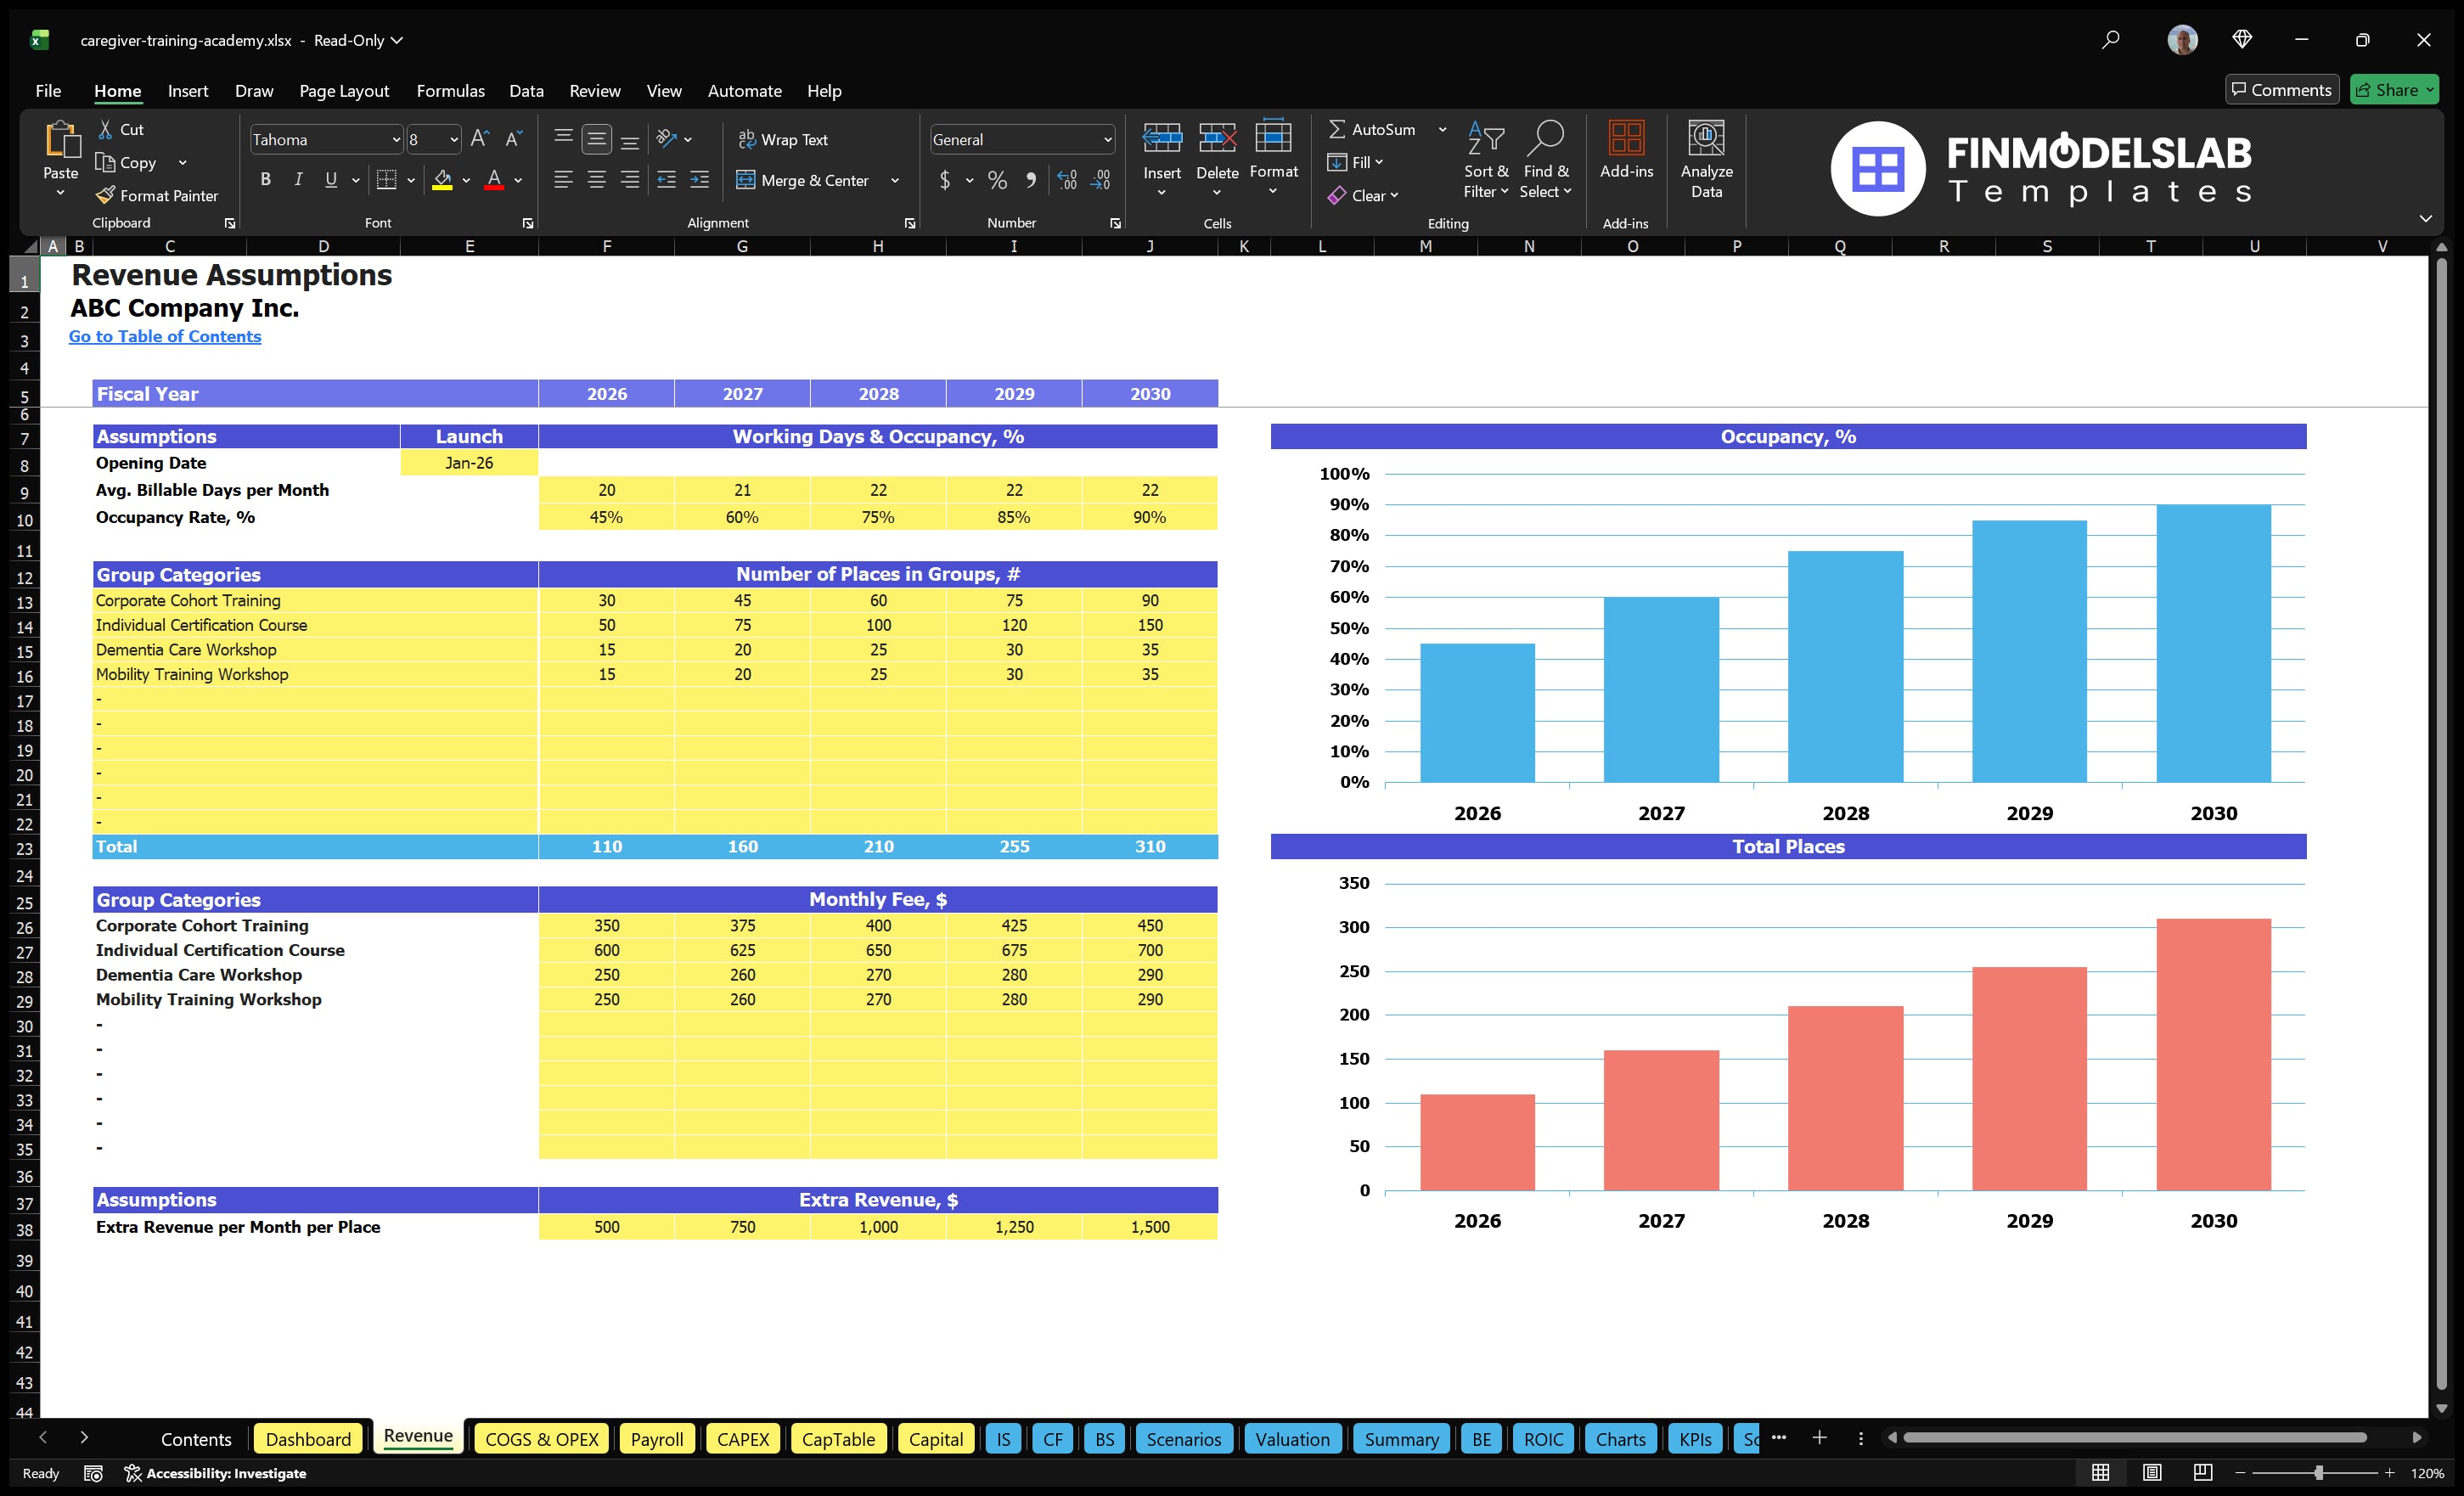Open the COGS & OPEX sheet
The height and width of the screenshot is (1496, 2464).
pyautogui.click(x=541, y=1439)
